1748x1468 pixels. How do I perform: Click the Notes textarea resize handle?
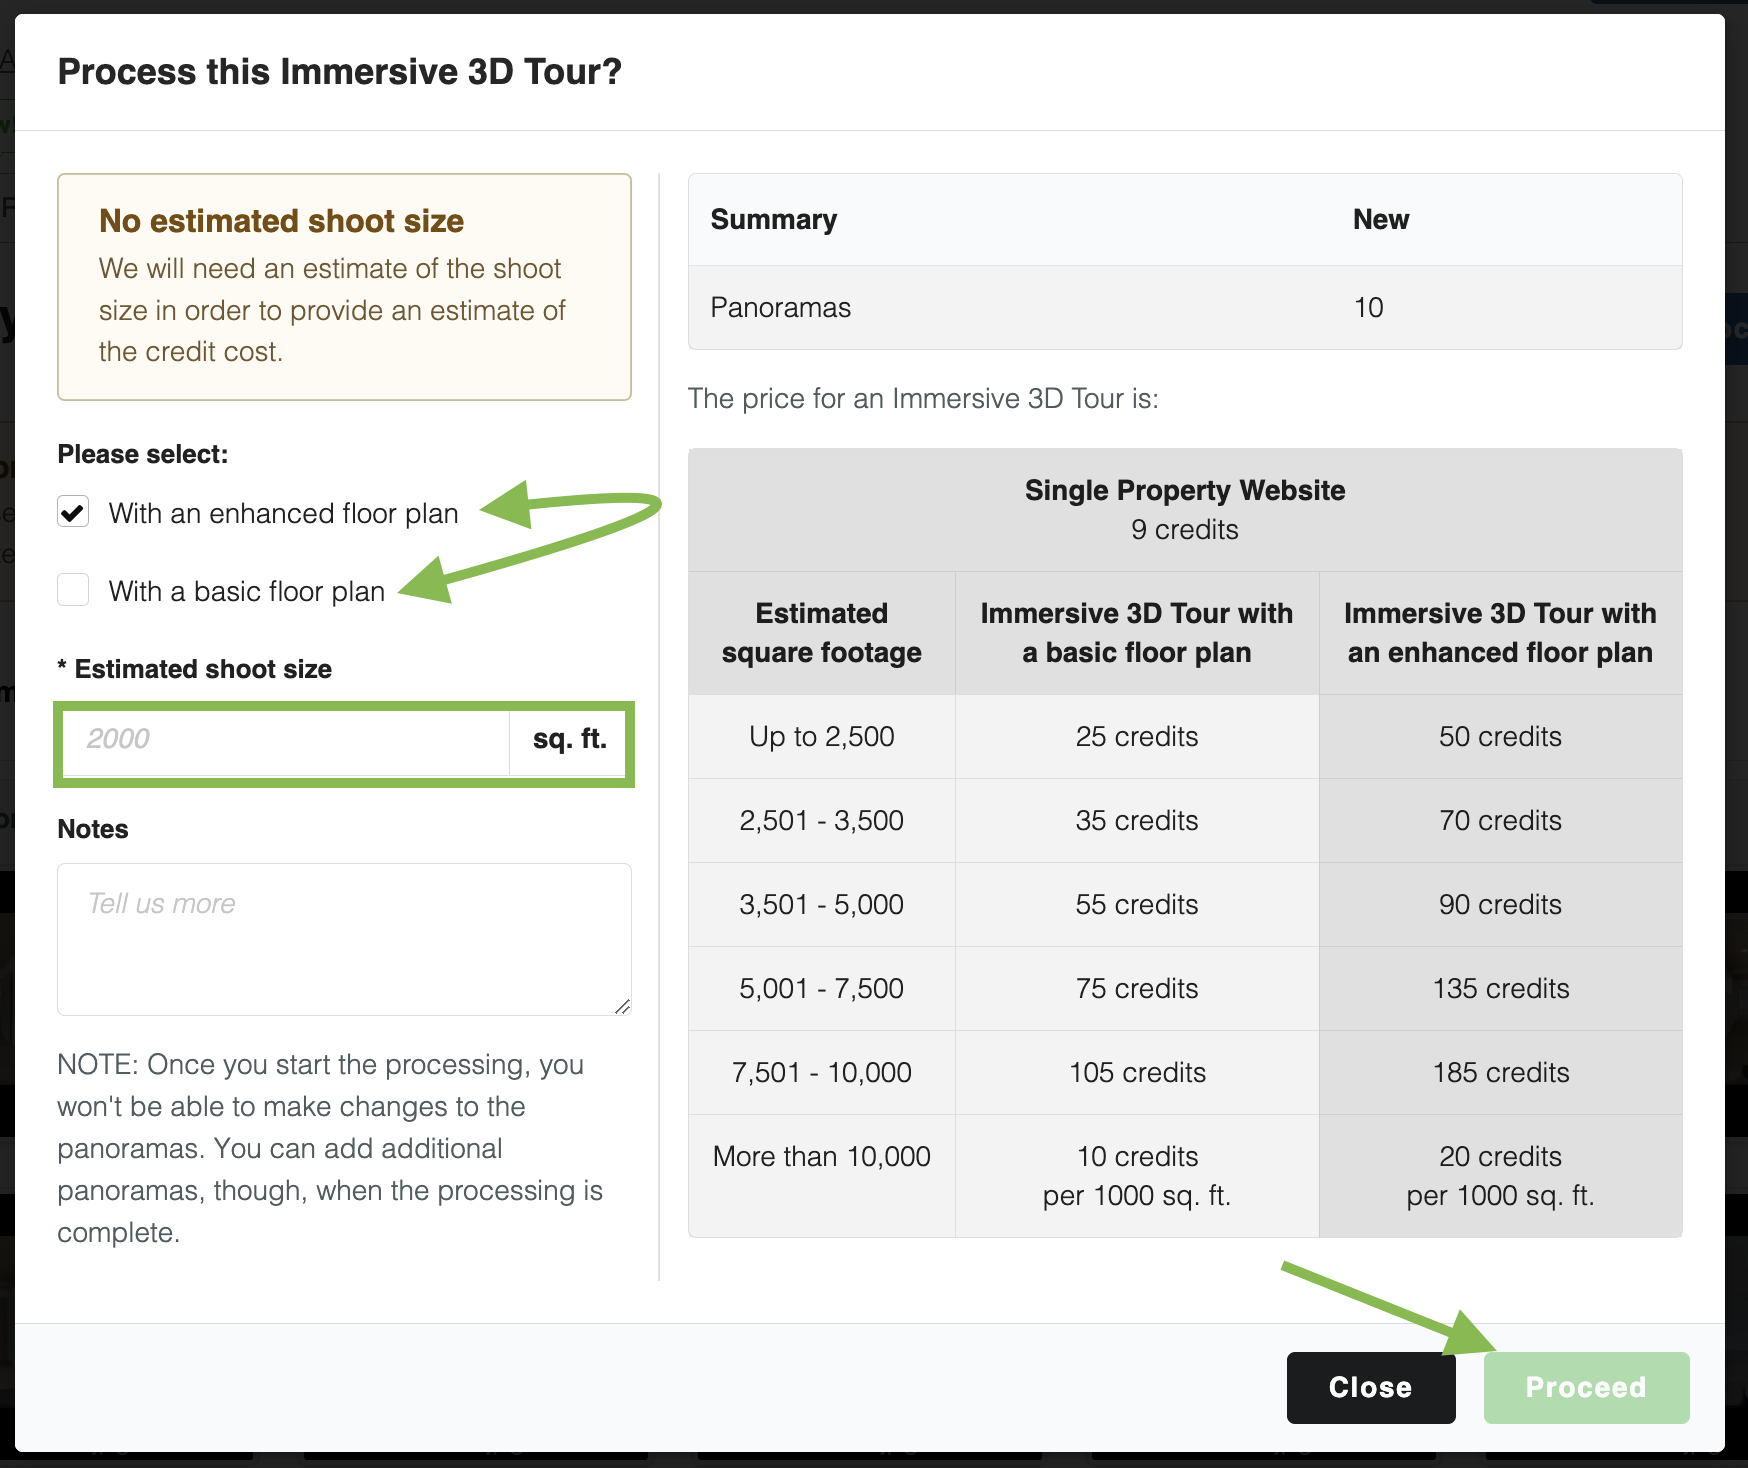[x=622, y=1006]
